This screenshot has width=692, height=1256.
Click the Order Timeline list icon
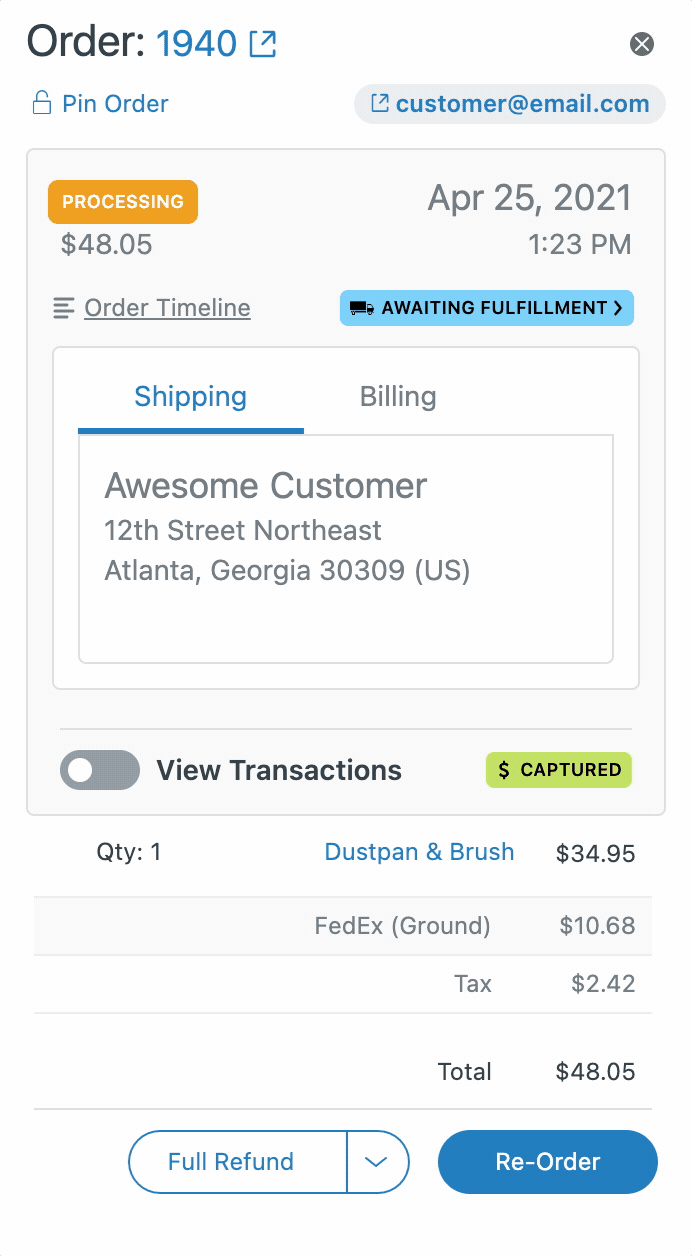tap(64, 308)
